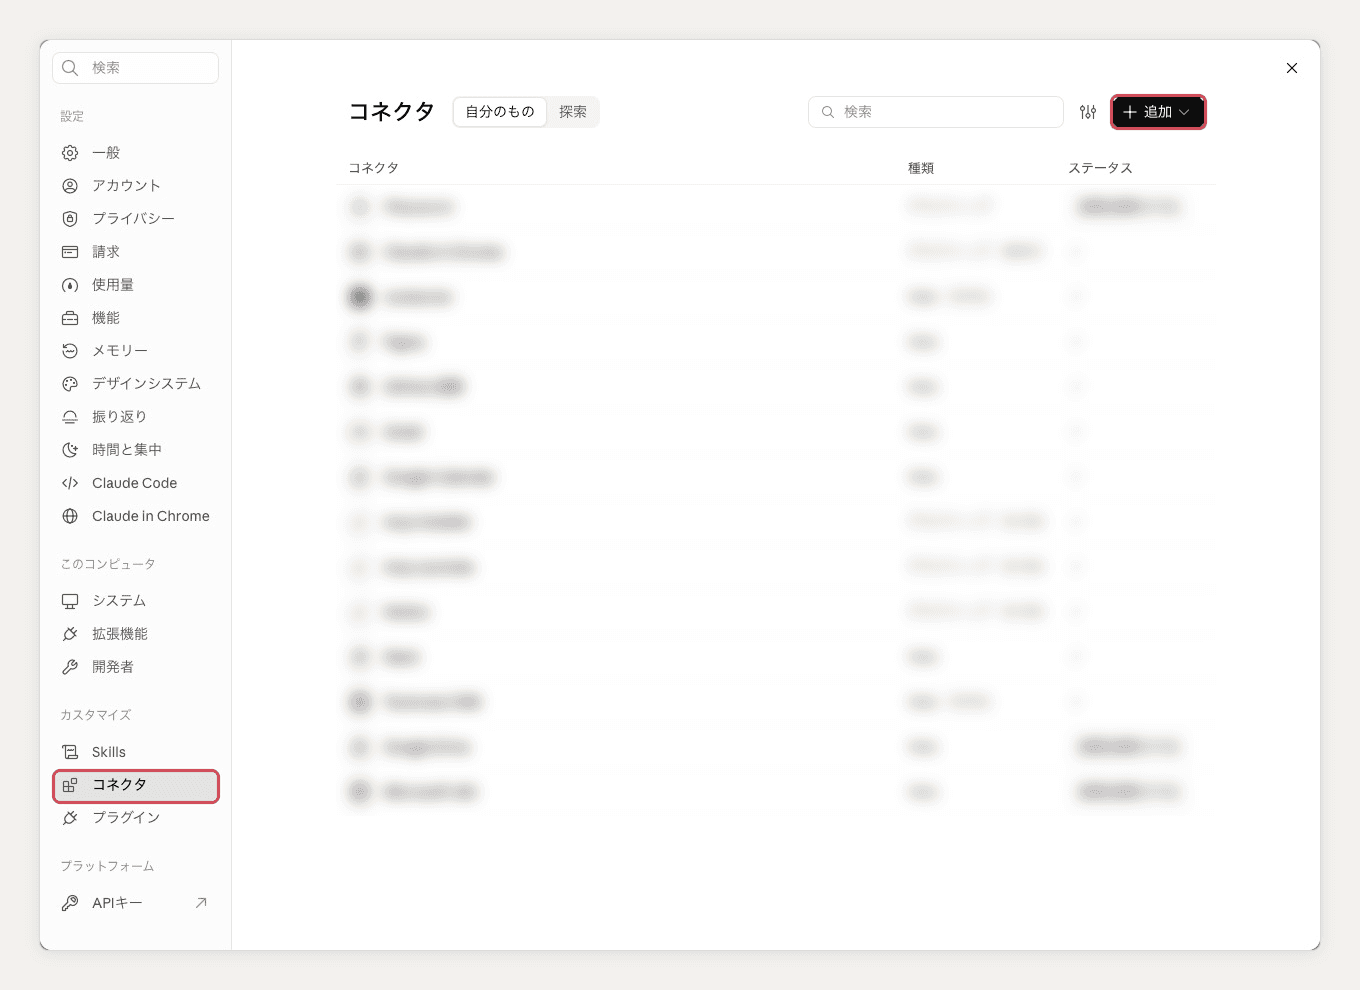
Task: Open the プラグイン plug icon
Action: [70, 818]
